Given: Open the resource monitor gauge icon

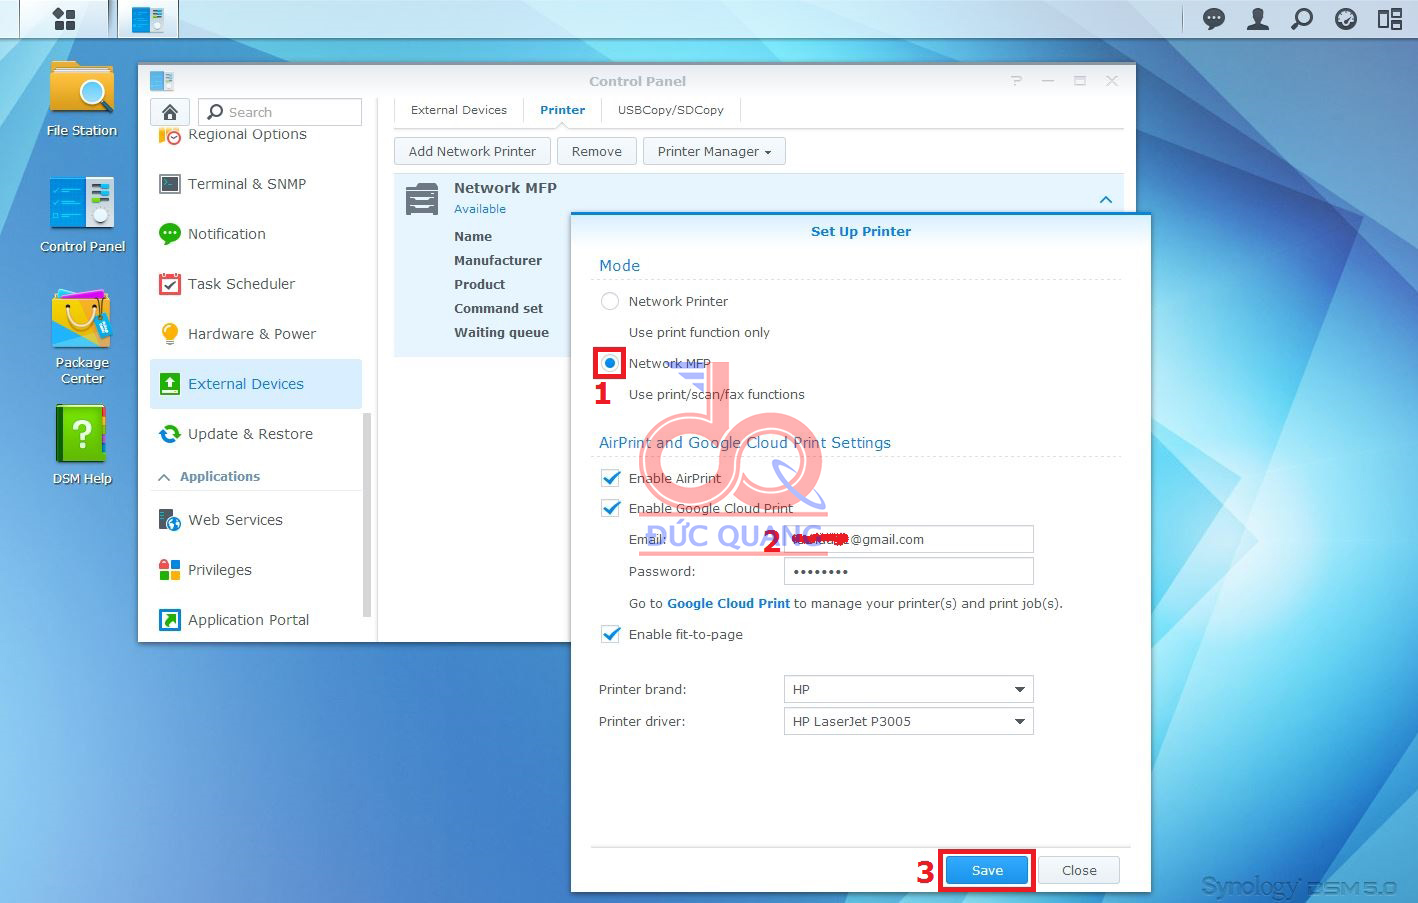Looking at the screenshot, I should pos(1346,19).
